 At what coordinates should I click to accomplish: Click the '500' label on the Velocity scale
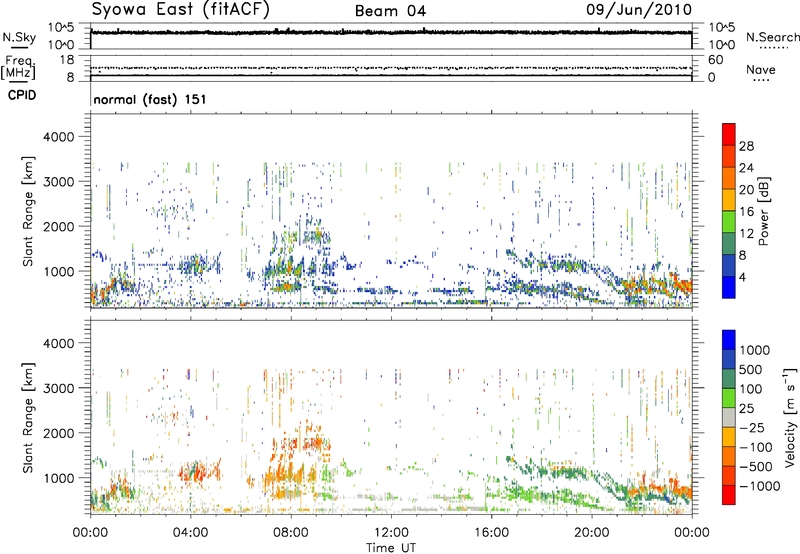tap(751, 370)
